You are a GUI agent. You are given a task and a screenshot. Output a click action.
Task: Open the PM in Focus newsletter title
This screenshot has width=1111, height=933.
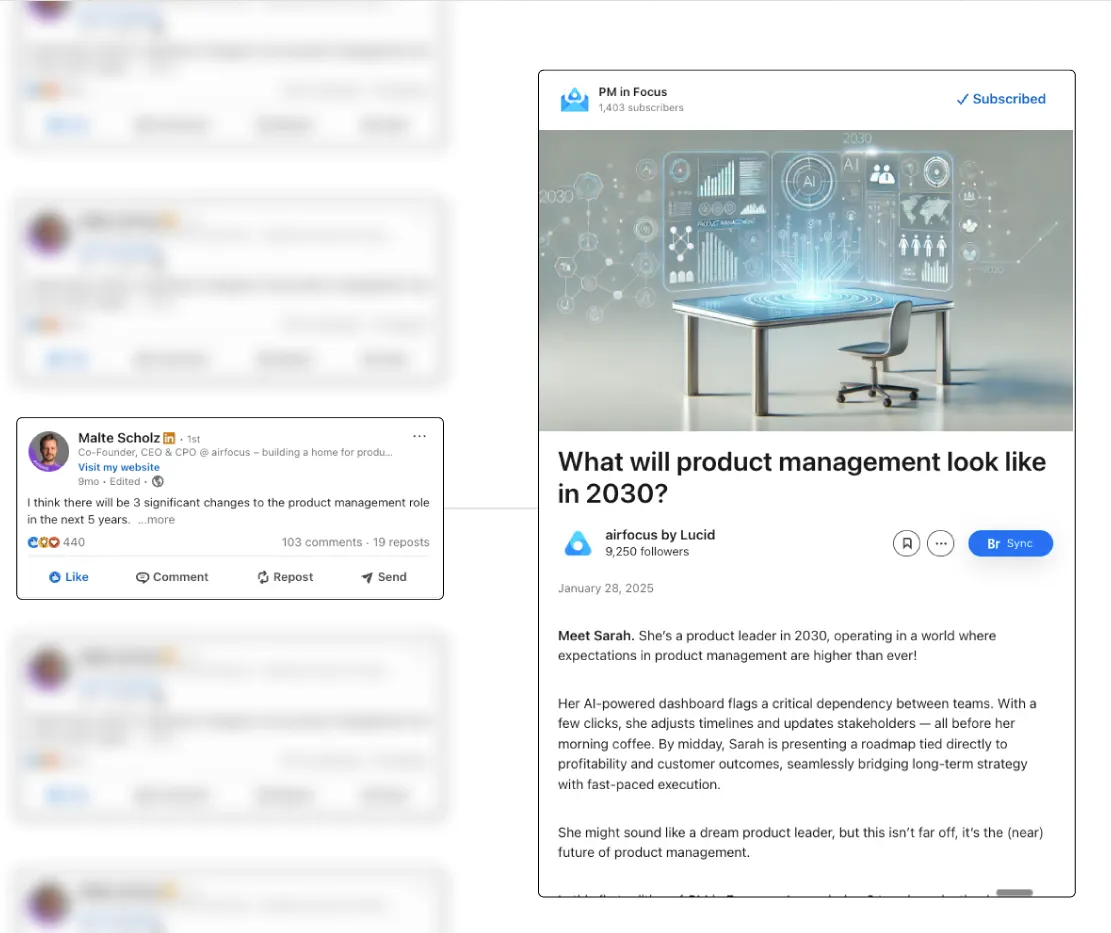[x=633, y=92]
